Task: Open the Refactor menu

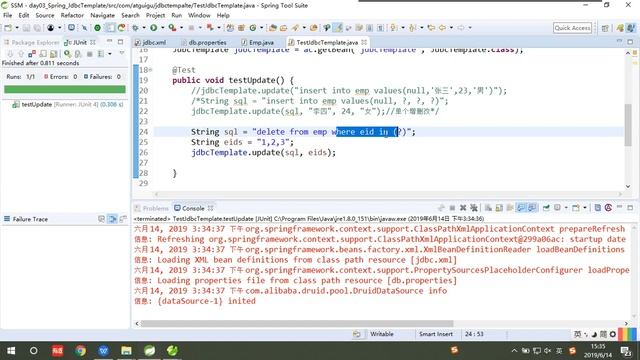Action: [x=72, y=15]
